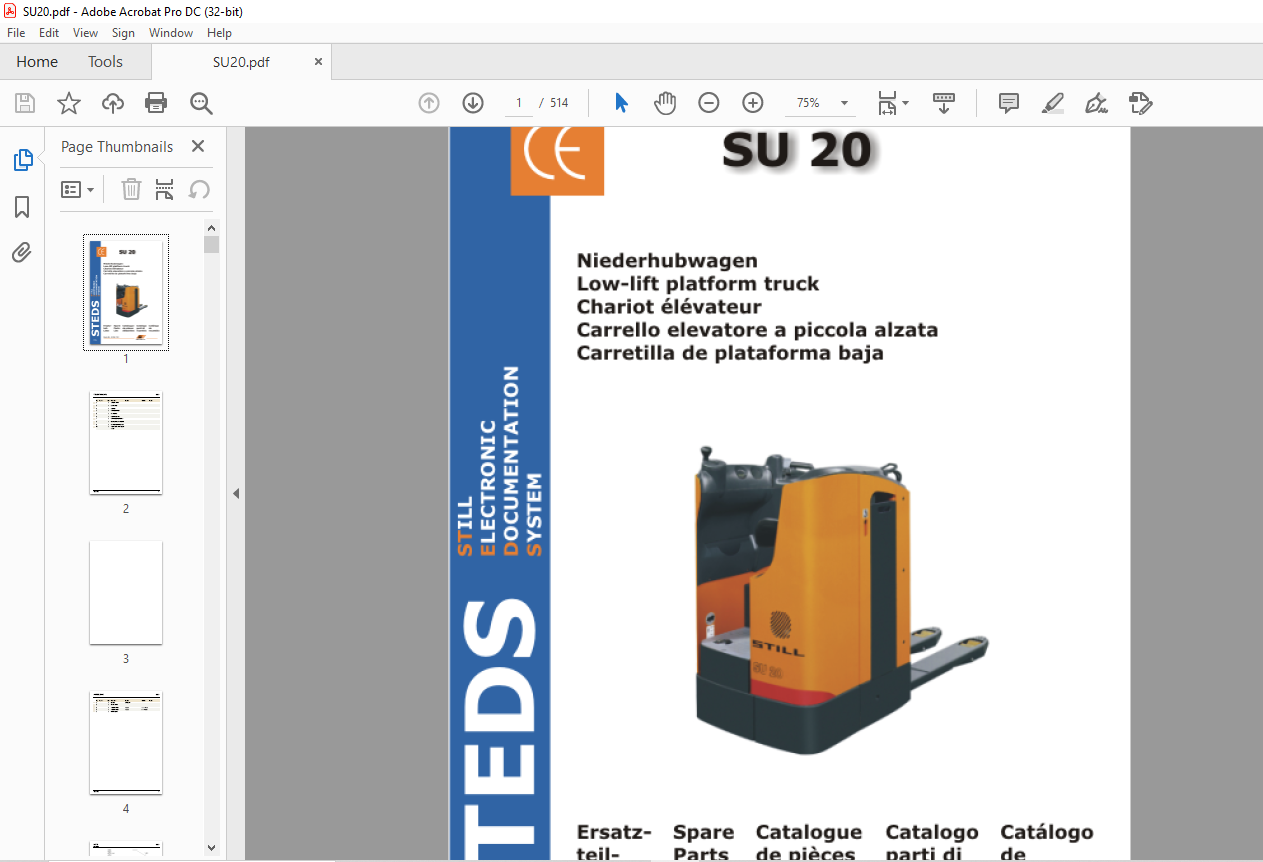The image size is (1263, 862).
Task: Close the Page Thumbnails panel
Action: tap(198, 146)
